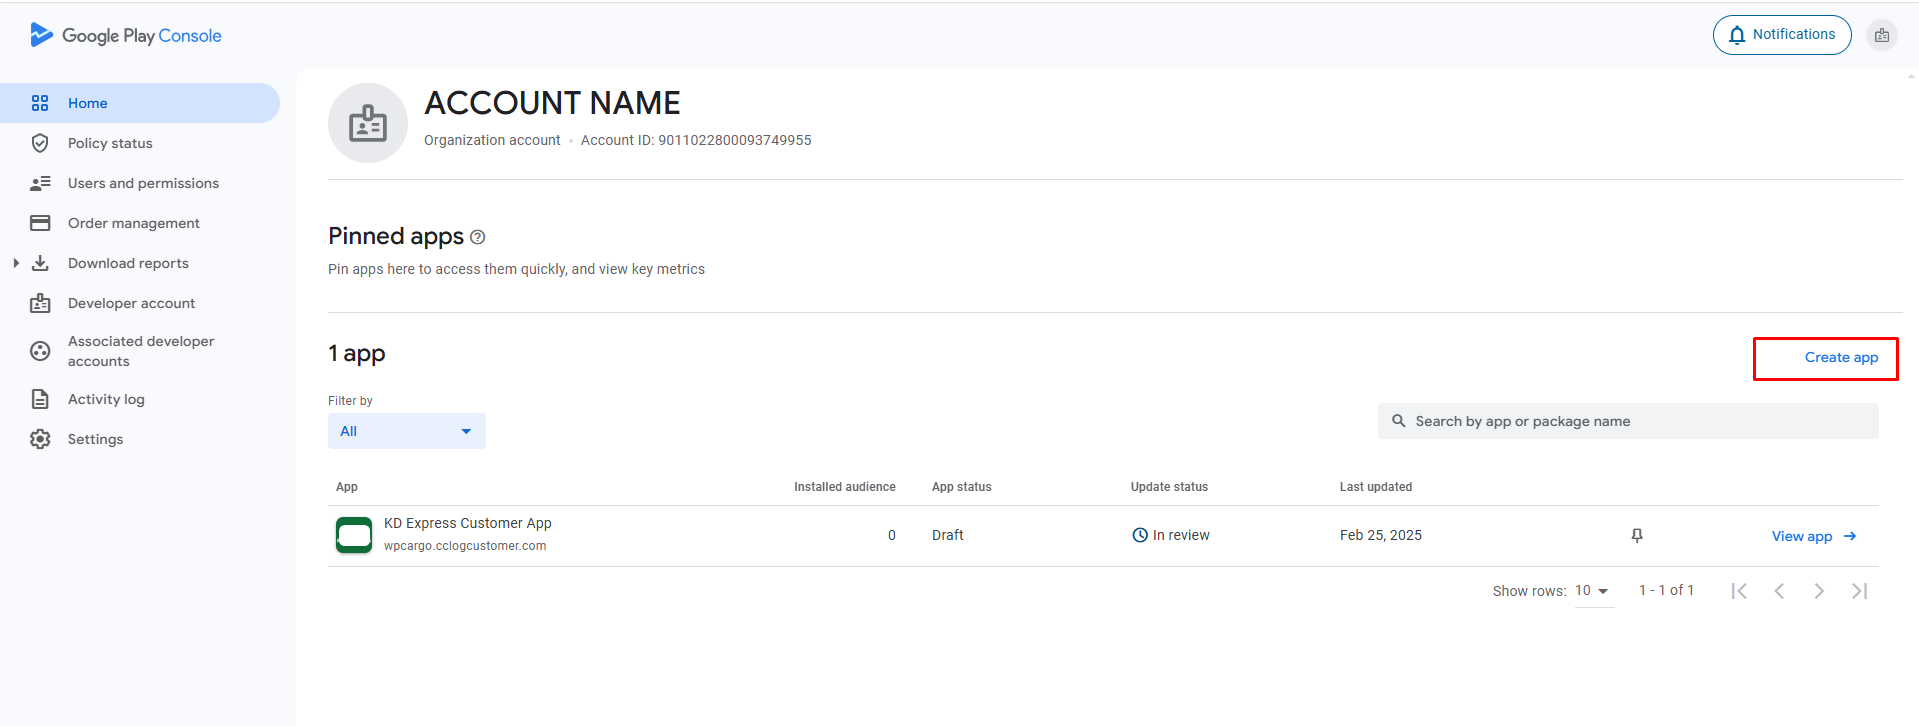Click the Policy status shield icon
The height and width of the screenshot is (726, 1919).
pos(40,143)
